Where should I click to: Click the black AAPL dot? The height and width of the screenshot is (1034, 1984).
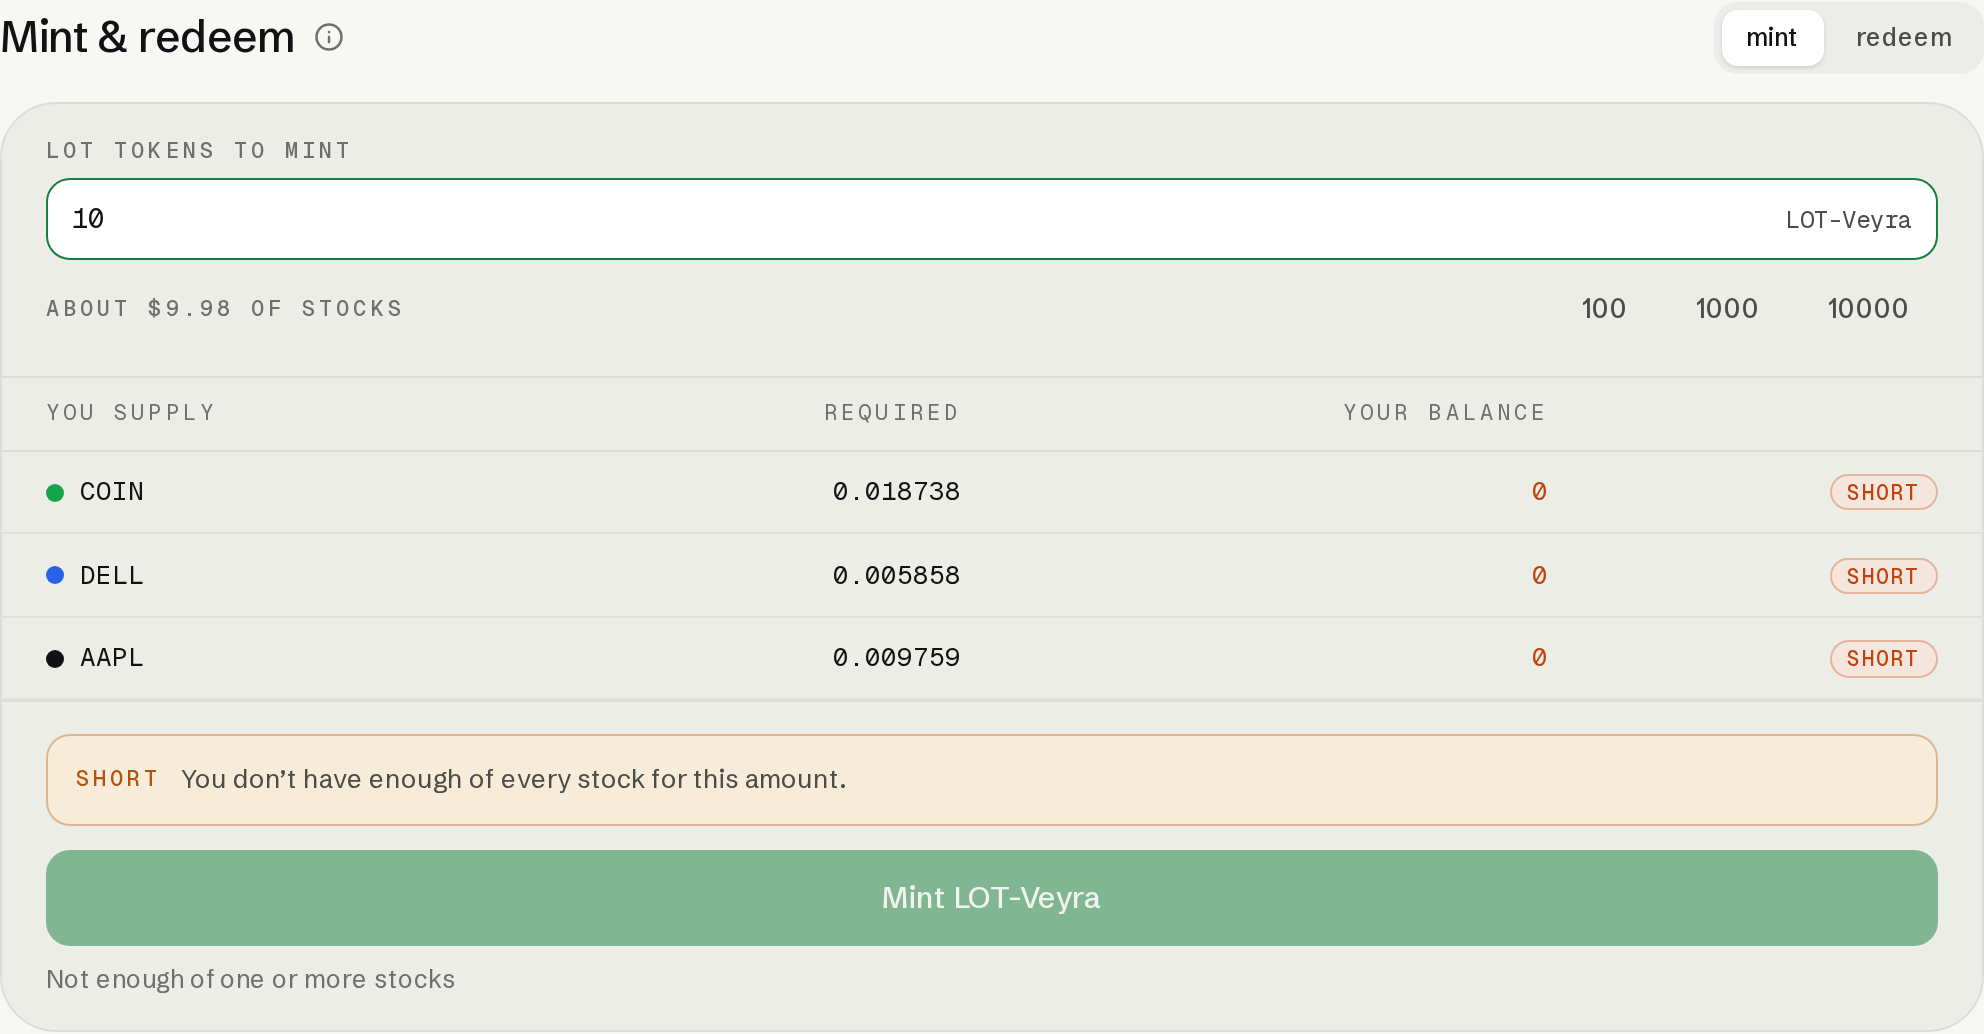[55, 658]
